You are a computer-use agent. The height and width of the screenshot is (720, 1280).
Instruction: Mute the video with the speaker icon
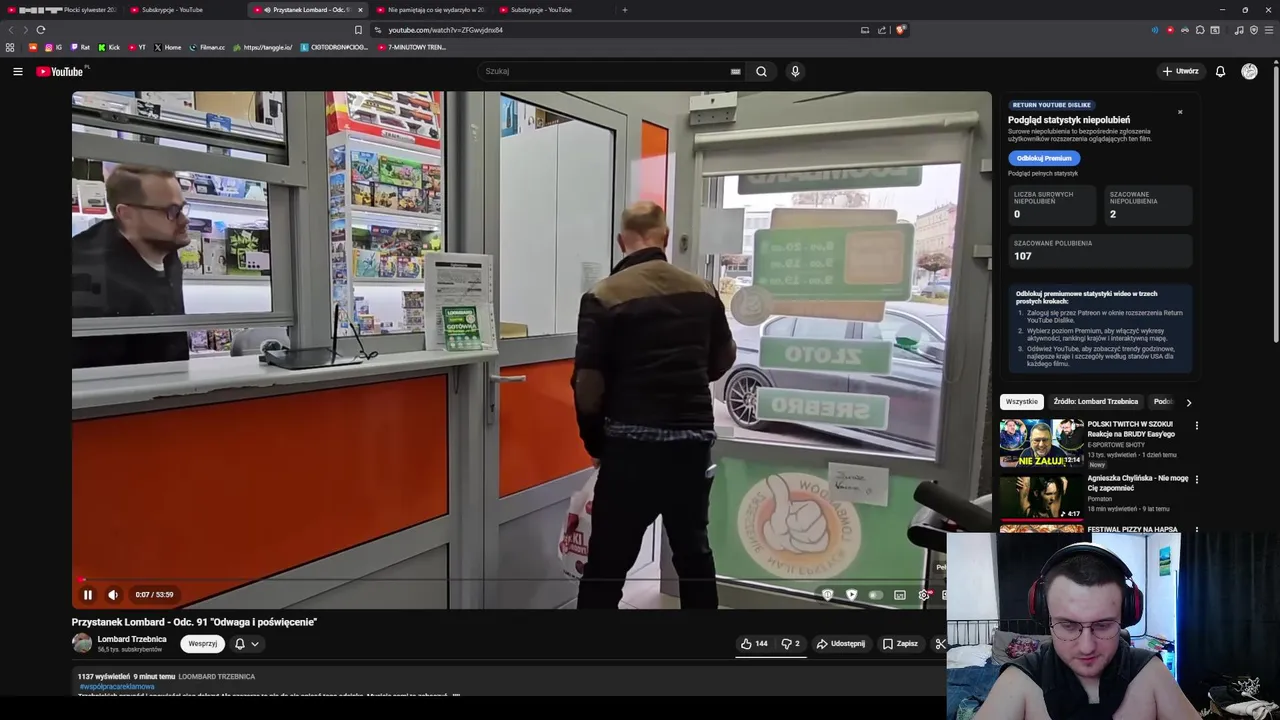113,595
